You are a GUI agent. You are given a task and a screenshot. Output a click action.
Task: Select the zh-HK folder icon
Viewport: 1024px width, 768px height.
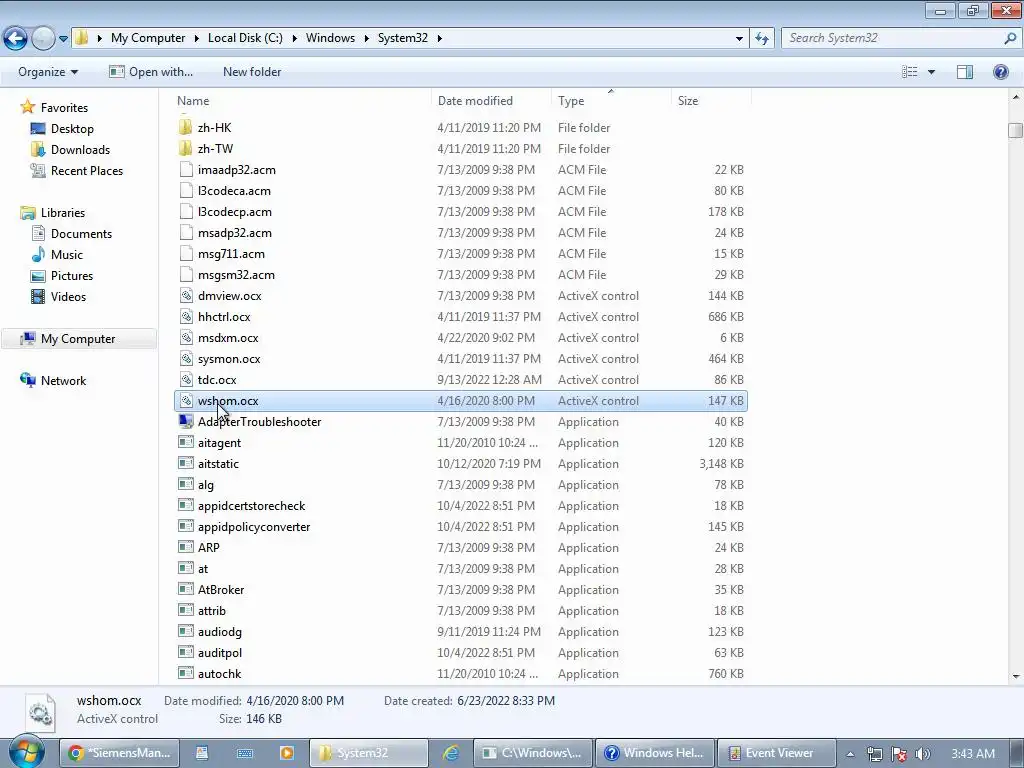(x=186, y=127)
